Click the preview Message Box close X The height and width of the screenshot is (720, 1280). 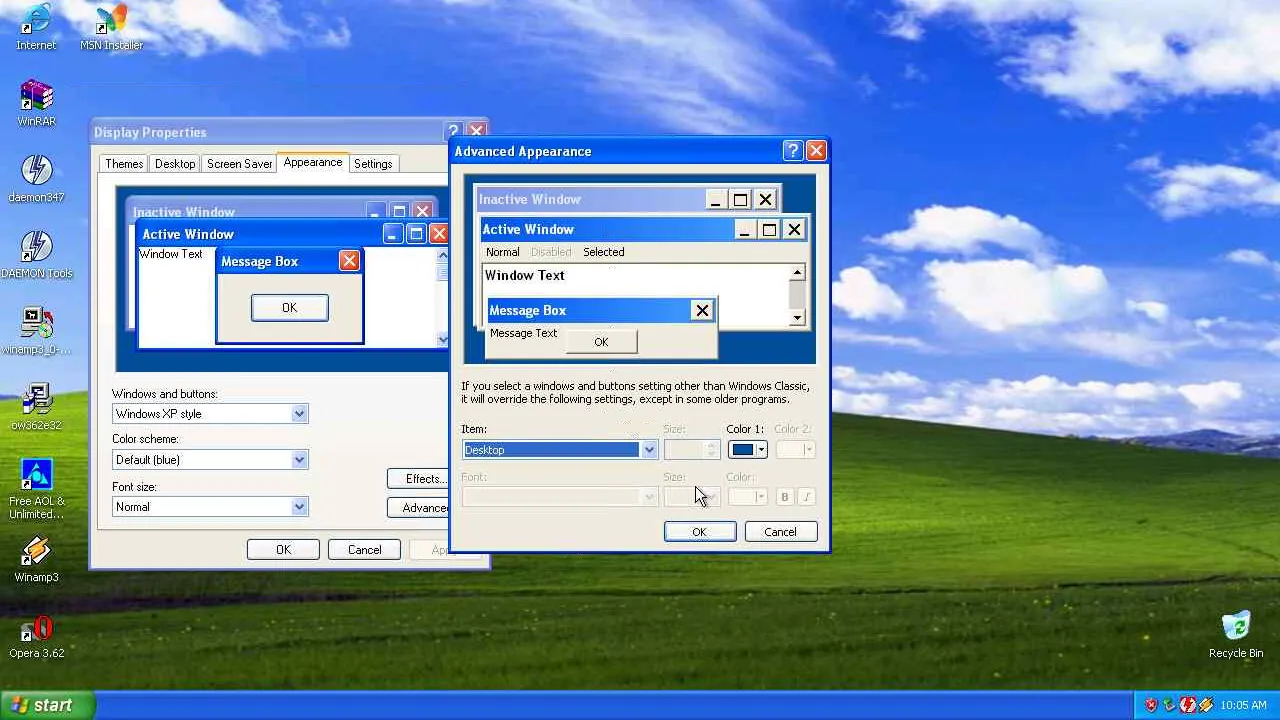tap(702, 310)
